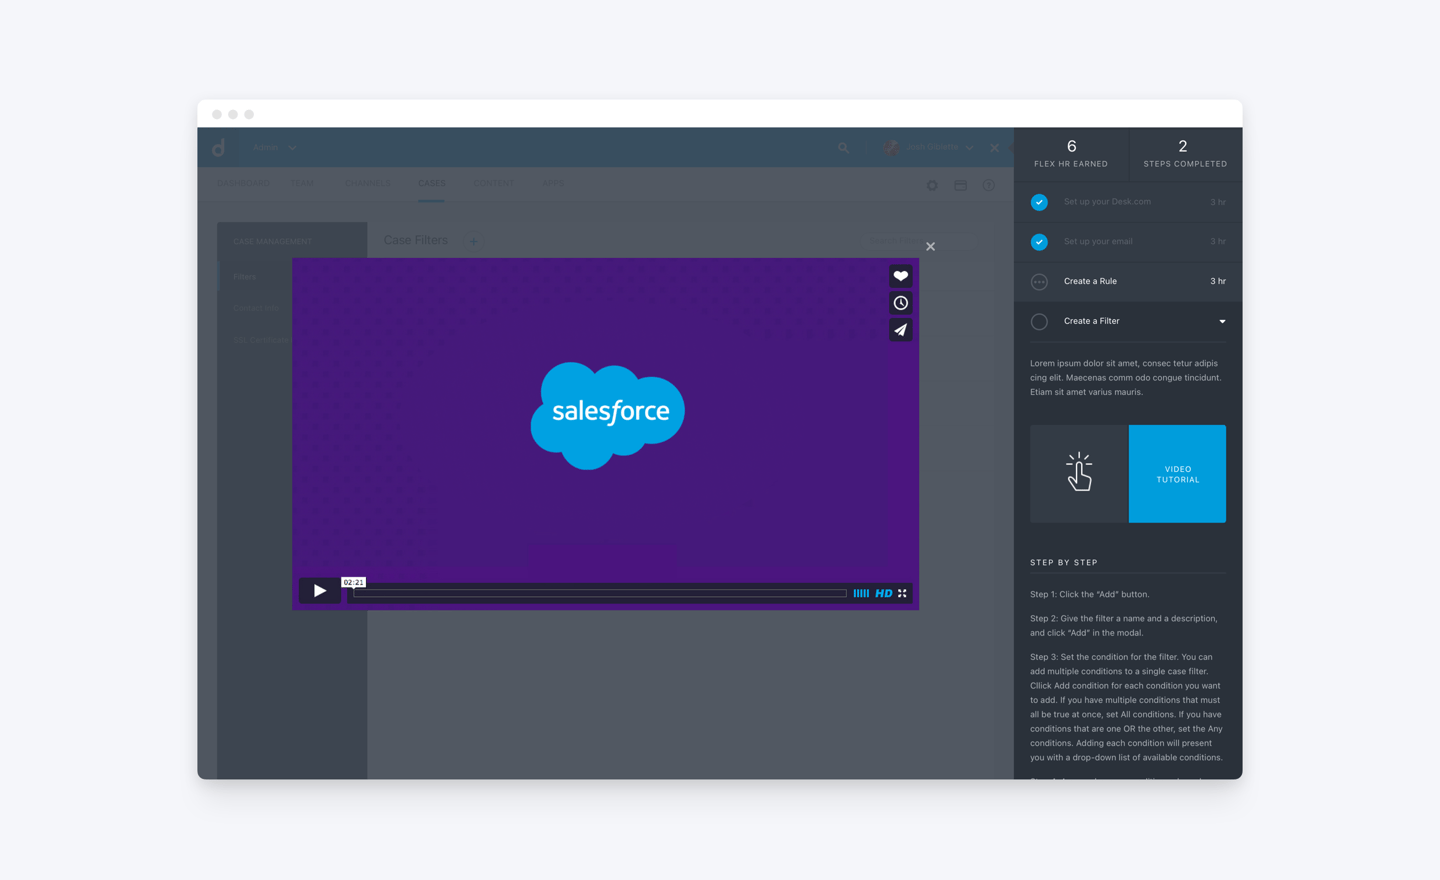The width and height of the screenshot is (1440, 880).
Task: Open the Create a Rule step
Action: coord(1128,282)
